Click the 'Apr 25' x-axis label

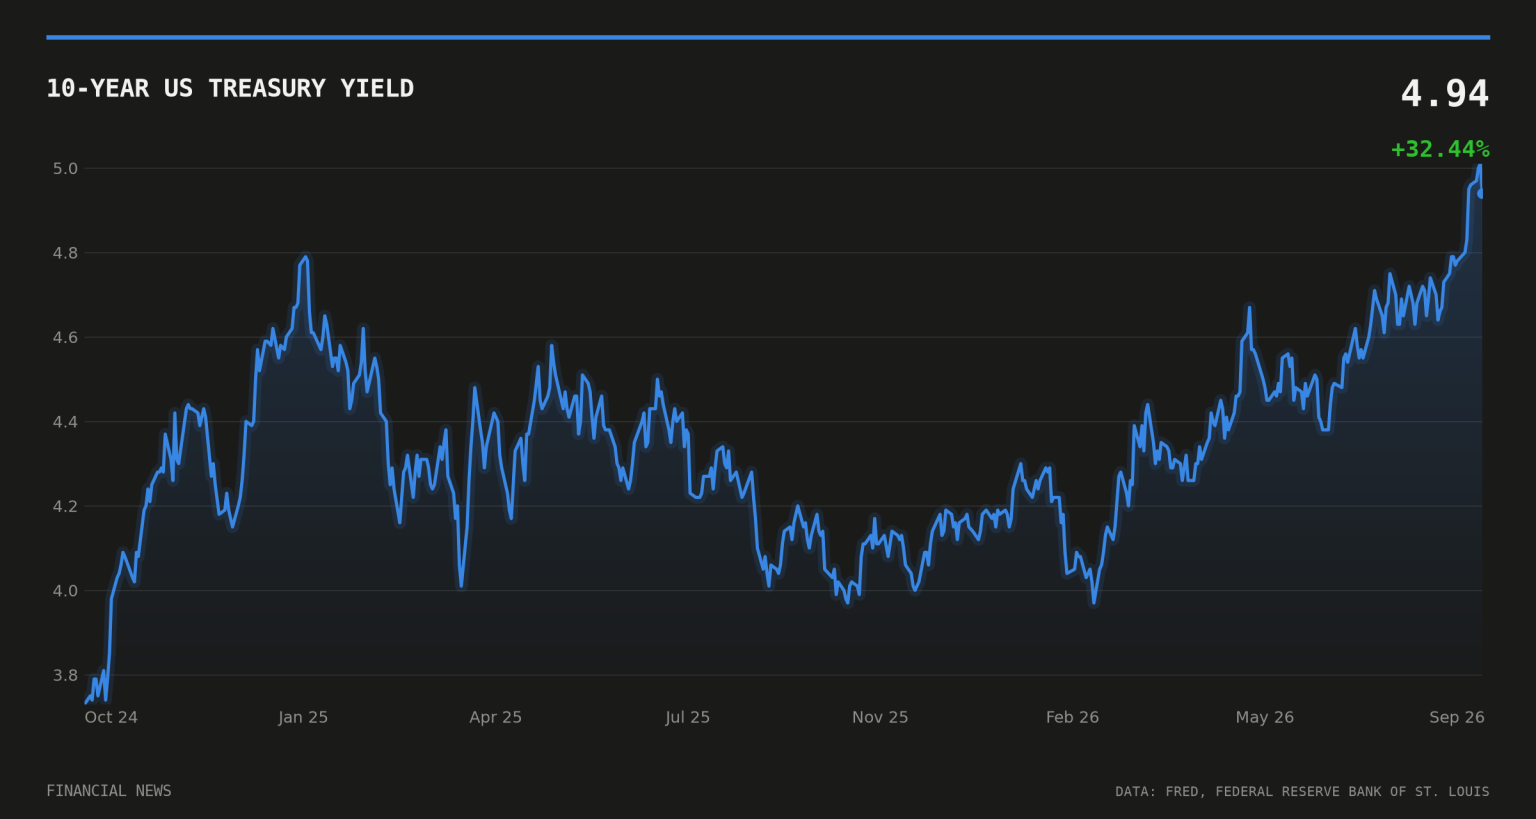coord(496,717)
